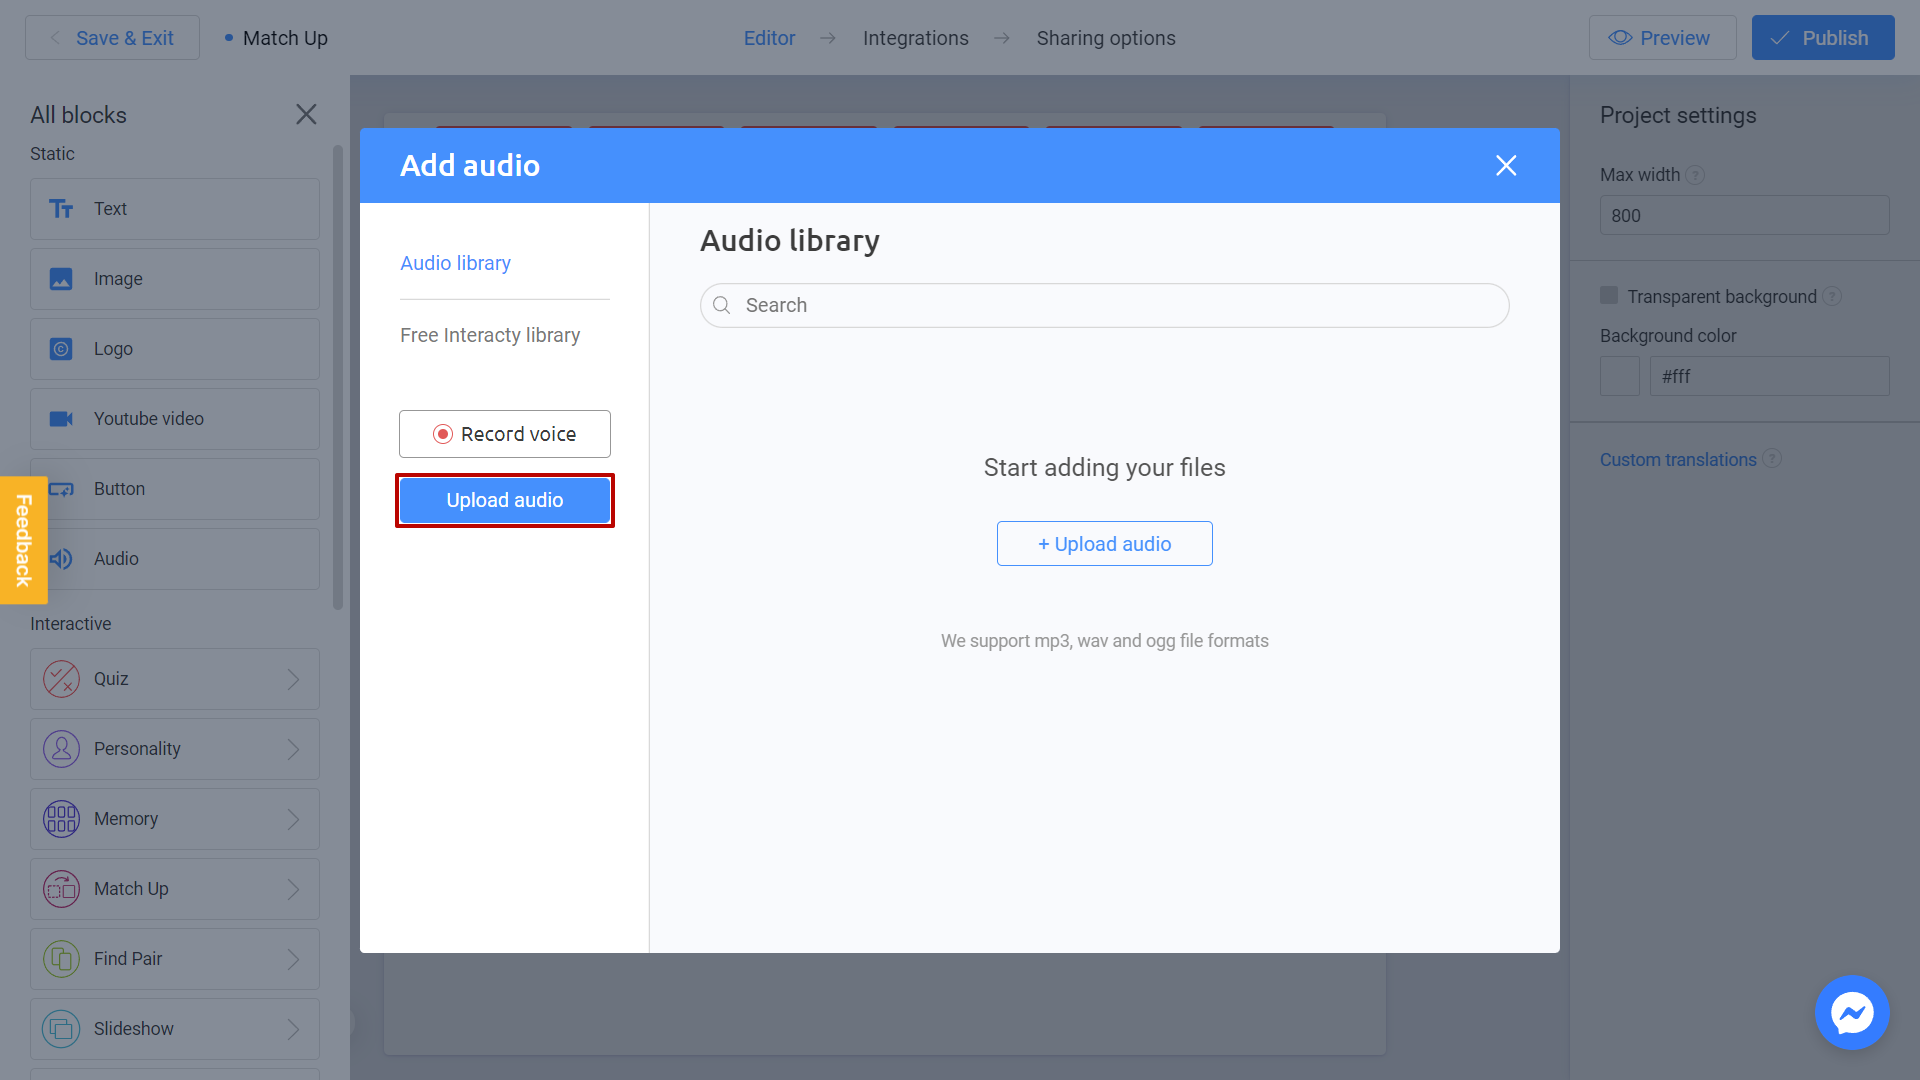The image size is (1920, 1080).
Task: Click the Find Pair block icon
Action: [x=61, y=957]
